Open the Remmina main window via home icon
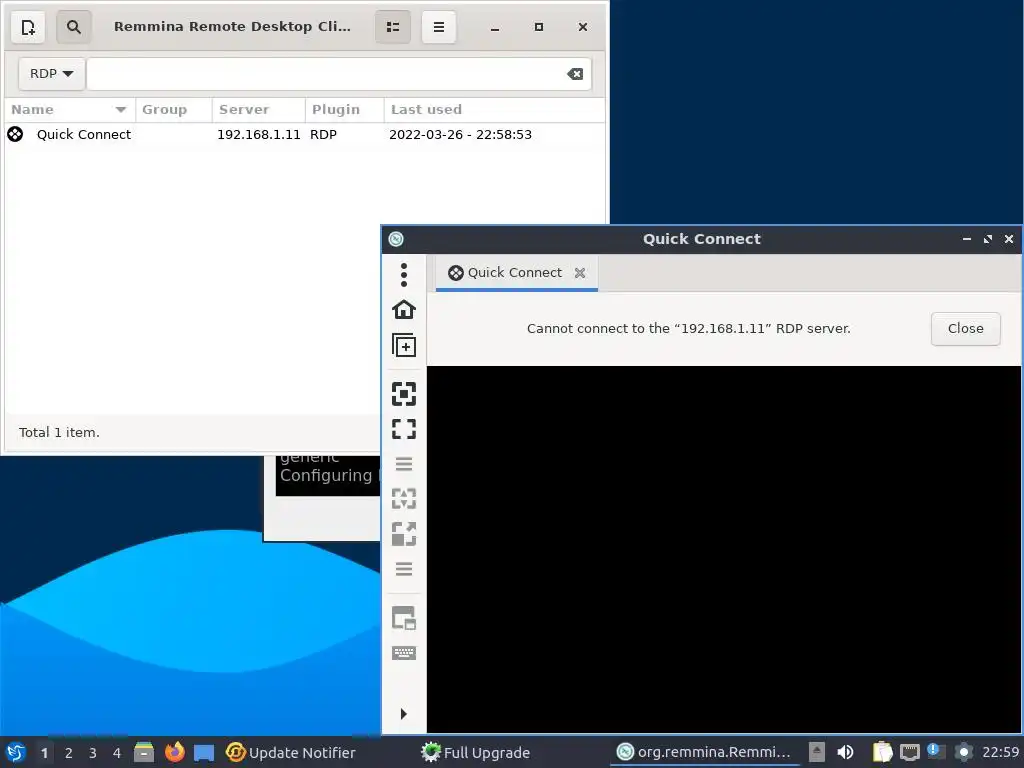This screenshot has height=768, width=1024. click(404, 310)
